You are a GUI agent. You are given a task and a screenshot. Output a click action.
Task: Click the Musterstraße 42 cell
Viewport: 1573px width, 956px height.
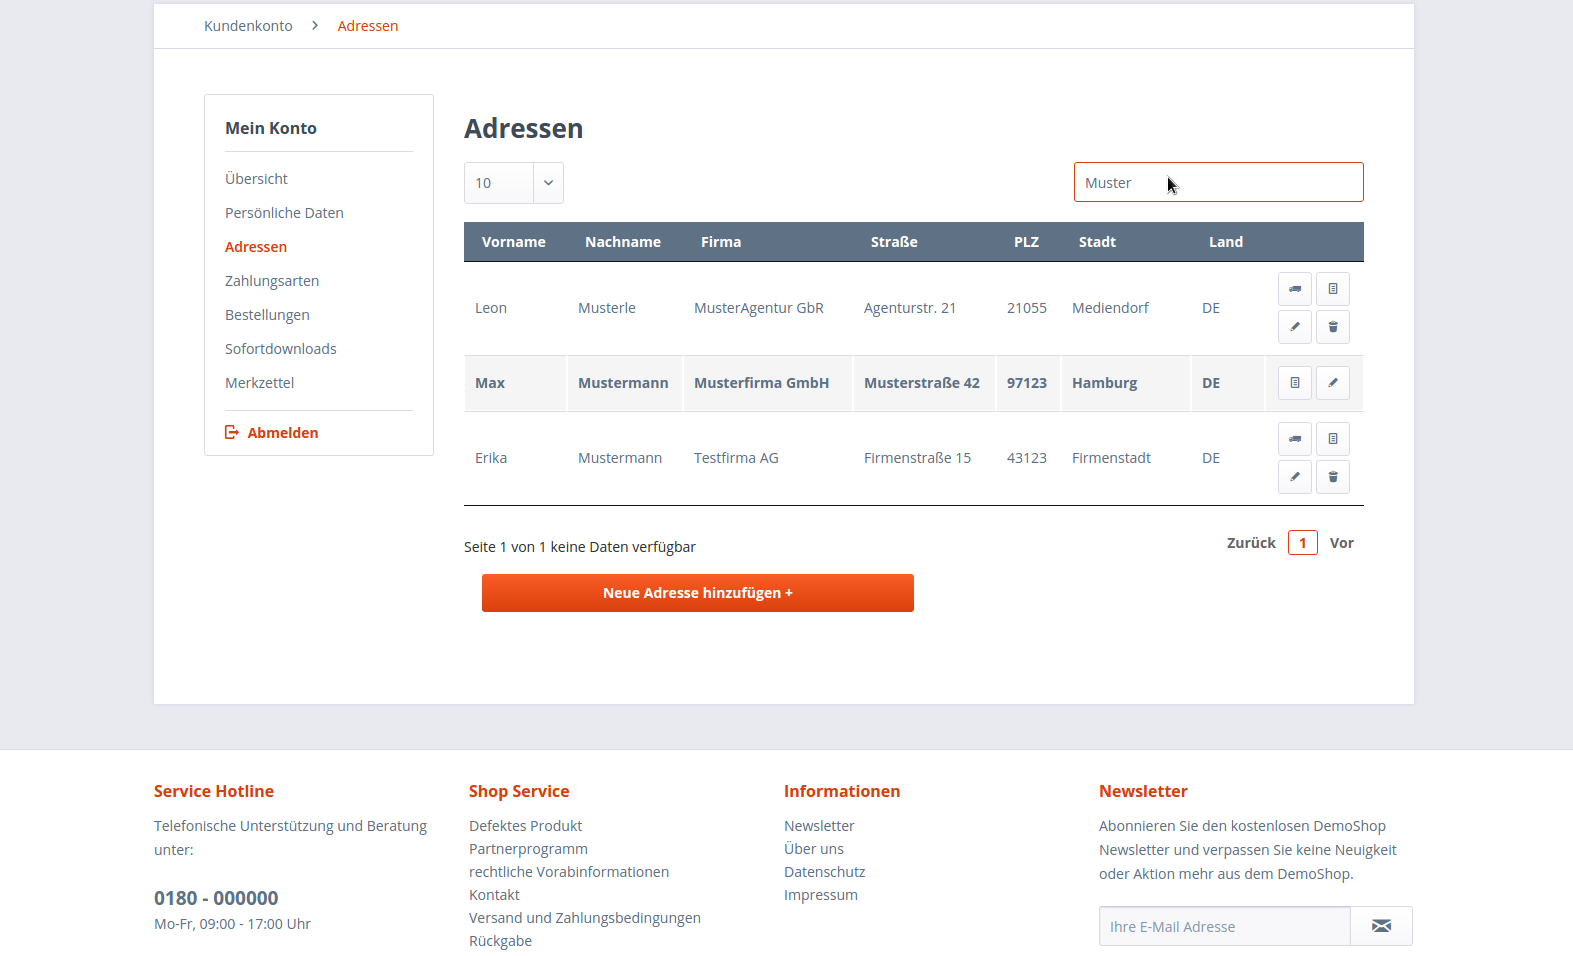point(922,383)
